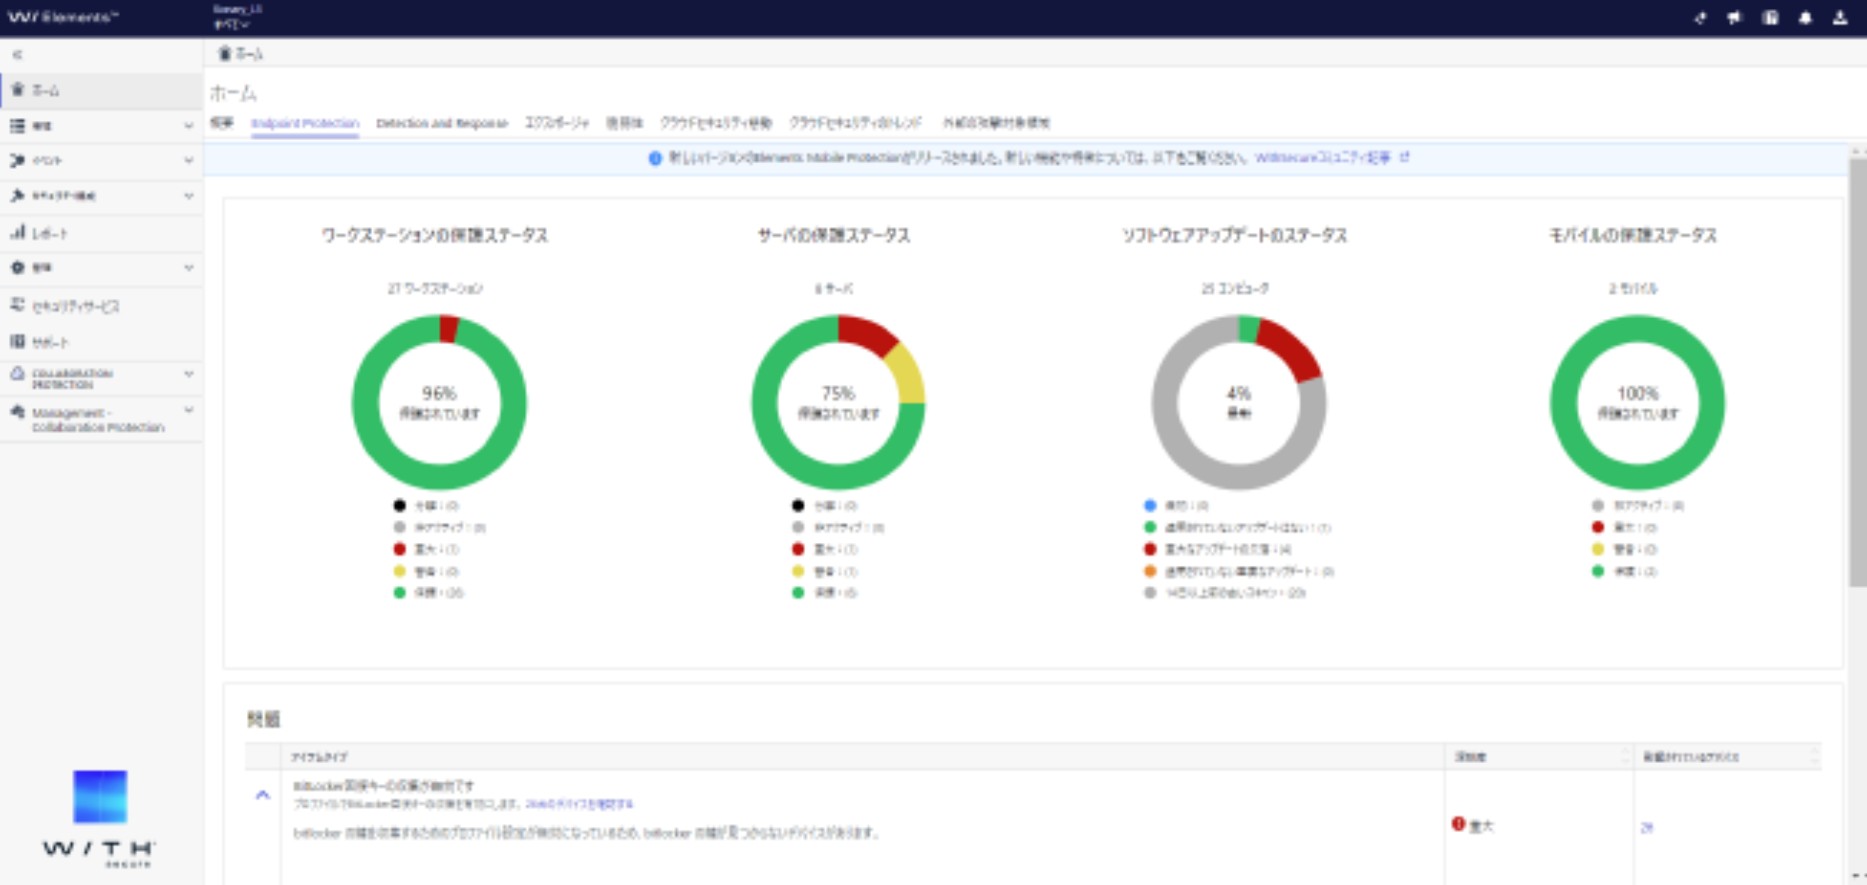Collapse the BitLocker issue row
The width and height of the screenshot is (1867, 885).
coord(263,796)
